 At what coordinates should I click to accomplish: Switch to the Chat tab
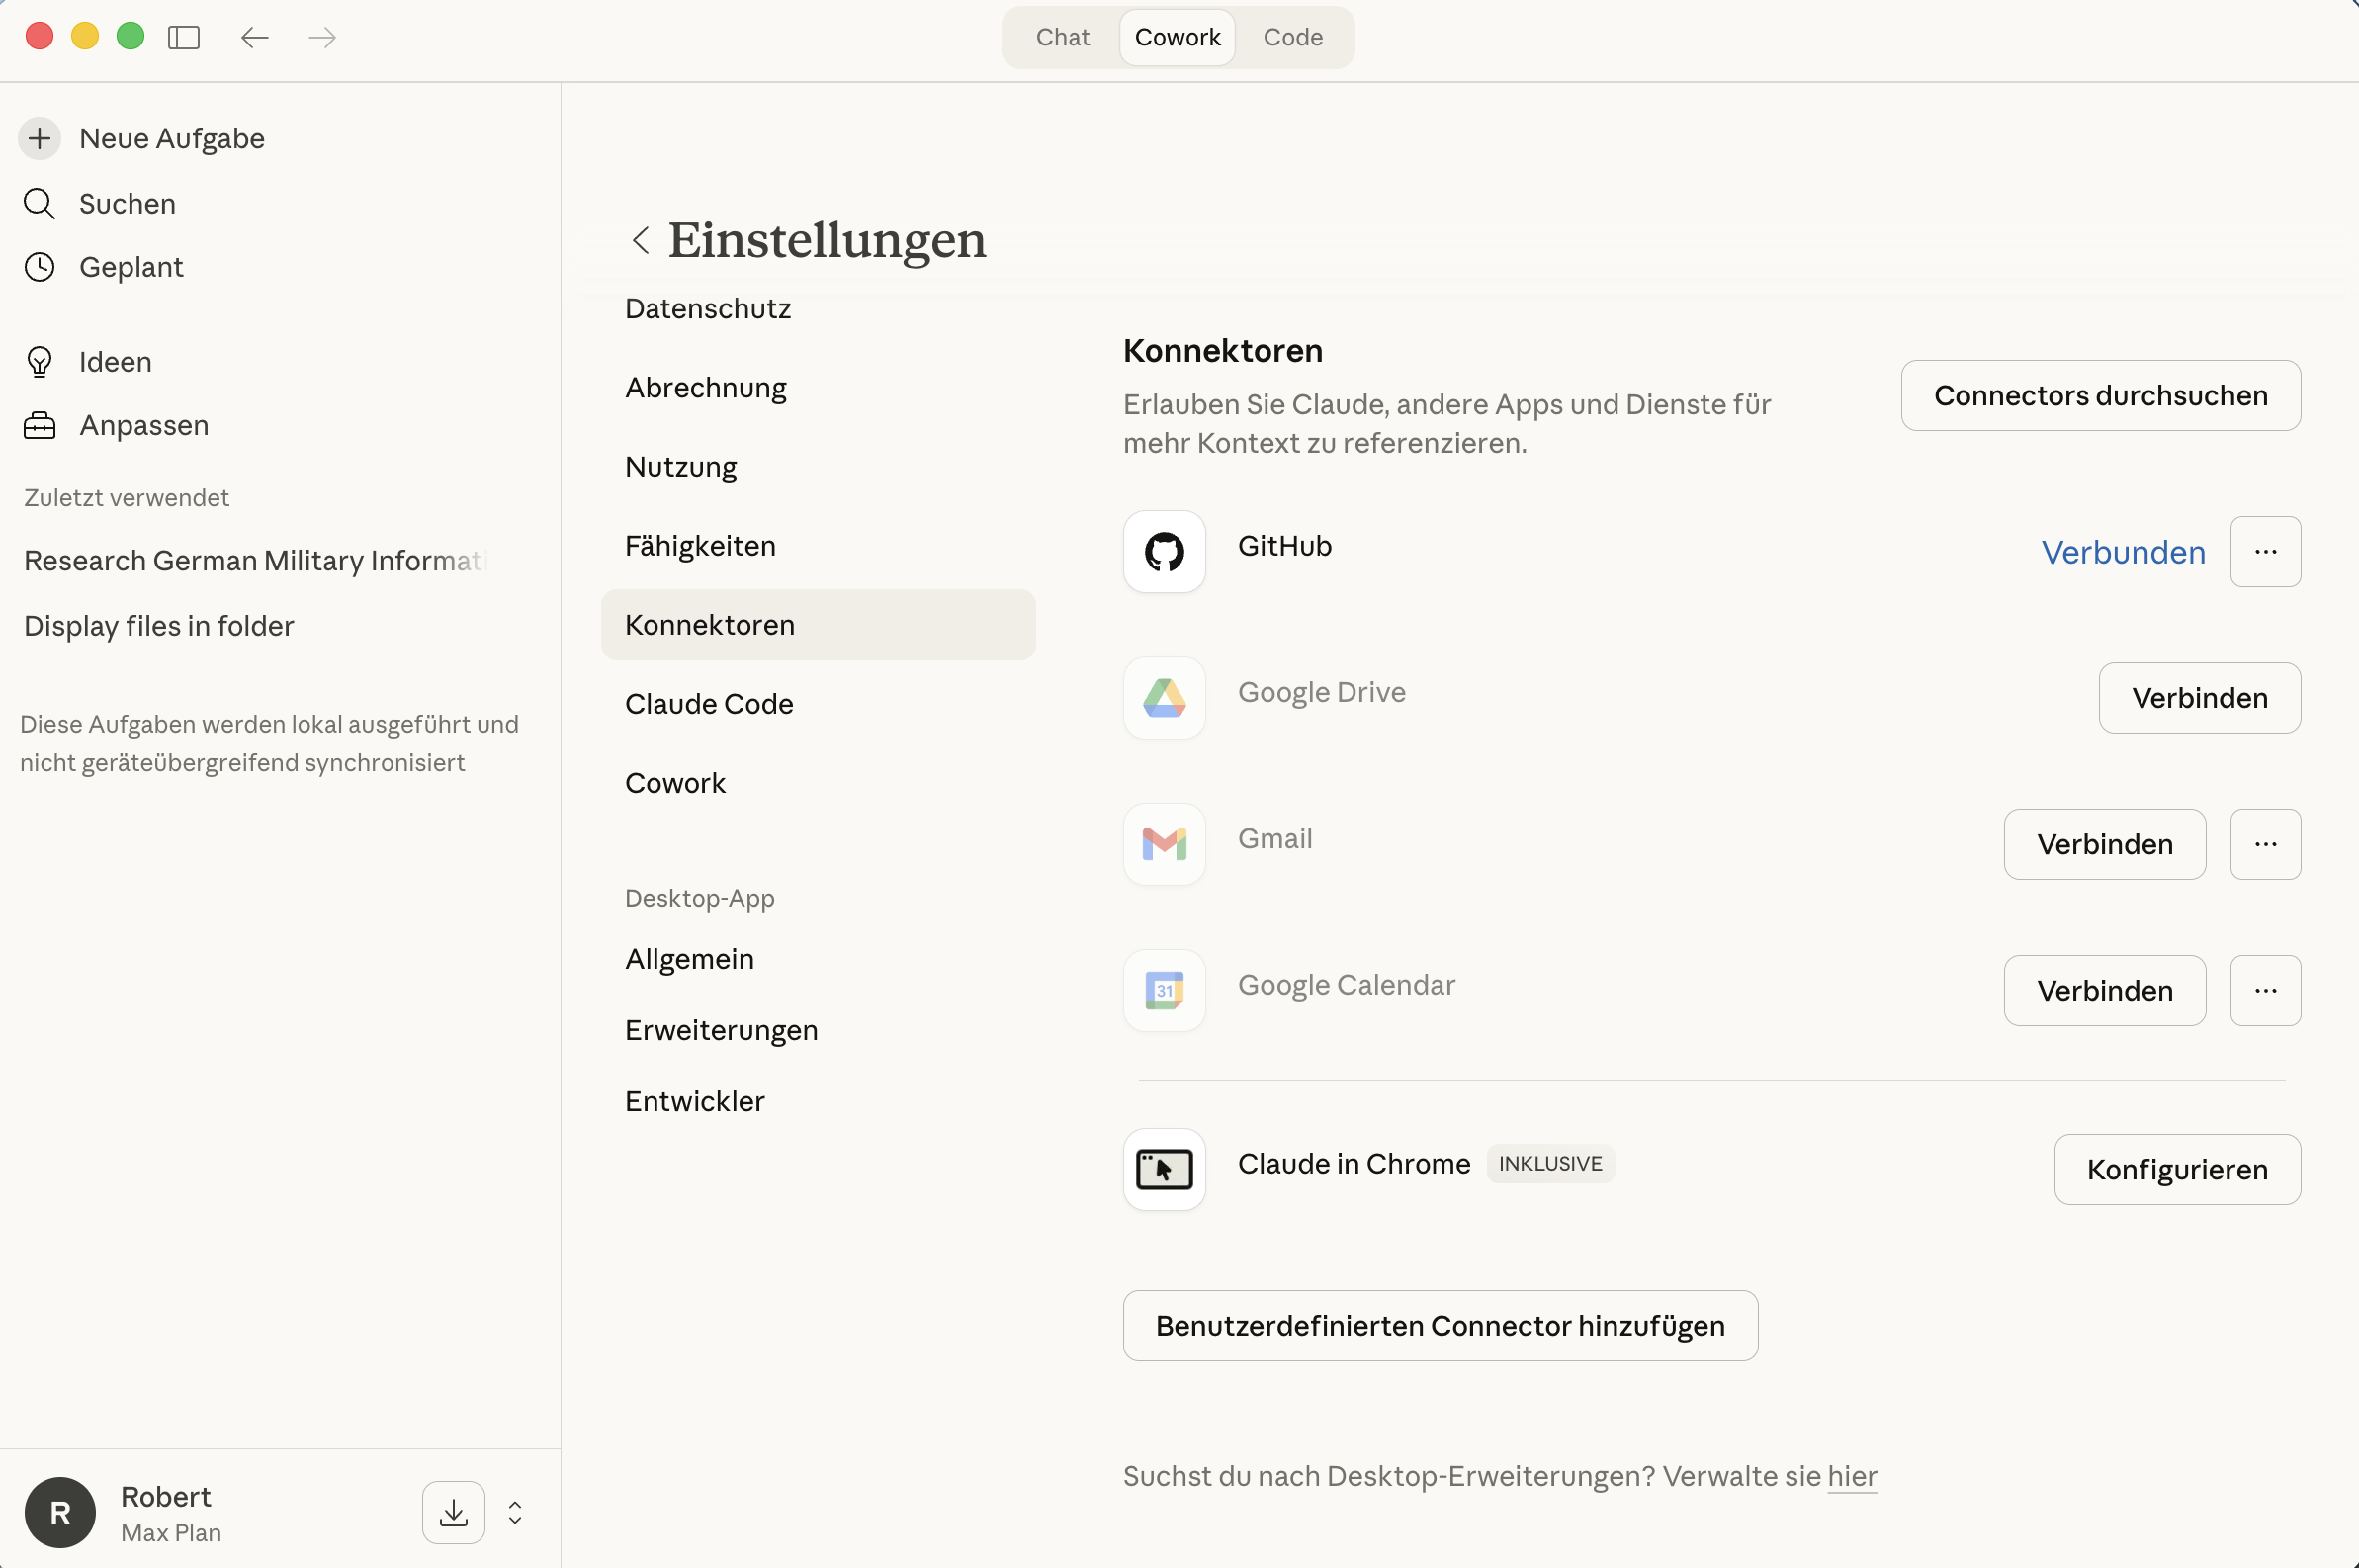click(1062, 36)
